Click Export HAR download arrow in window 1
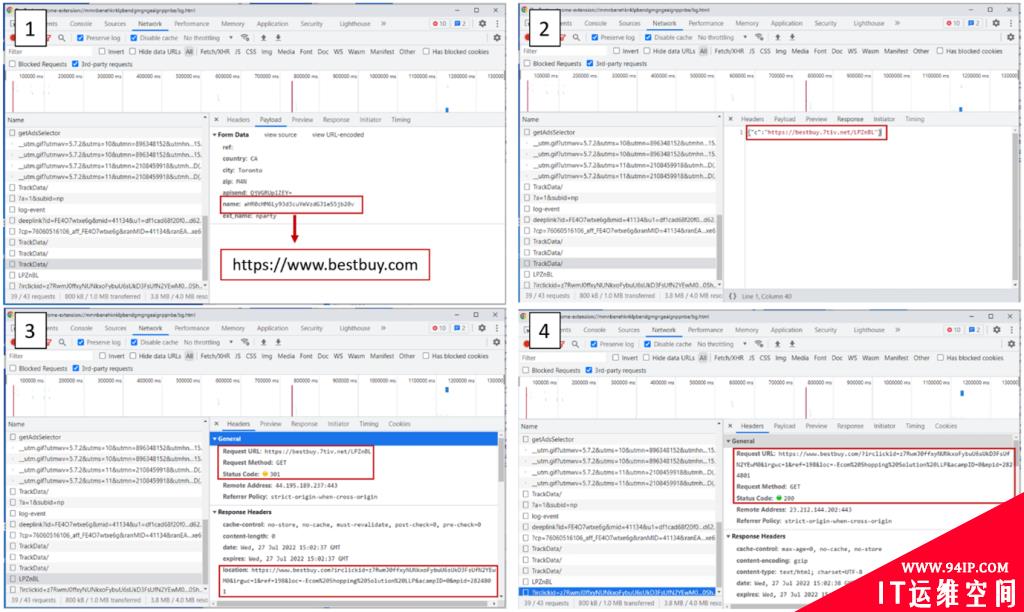This screenshot has height=612, width=1024. point(278,38)
